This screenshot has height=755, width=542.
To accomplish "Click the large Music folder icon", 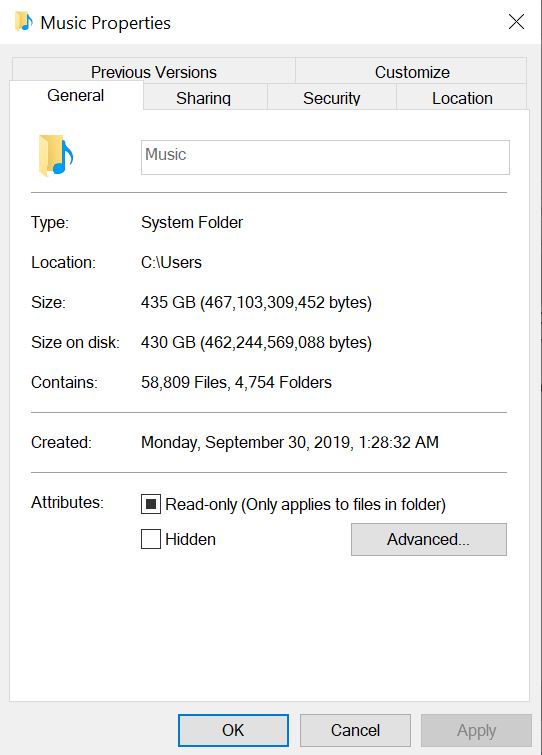I will click(x=56, y=156).
